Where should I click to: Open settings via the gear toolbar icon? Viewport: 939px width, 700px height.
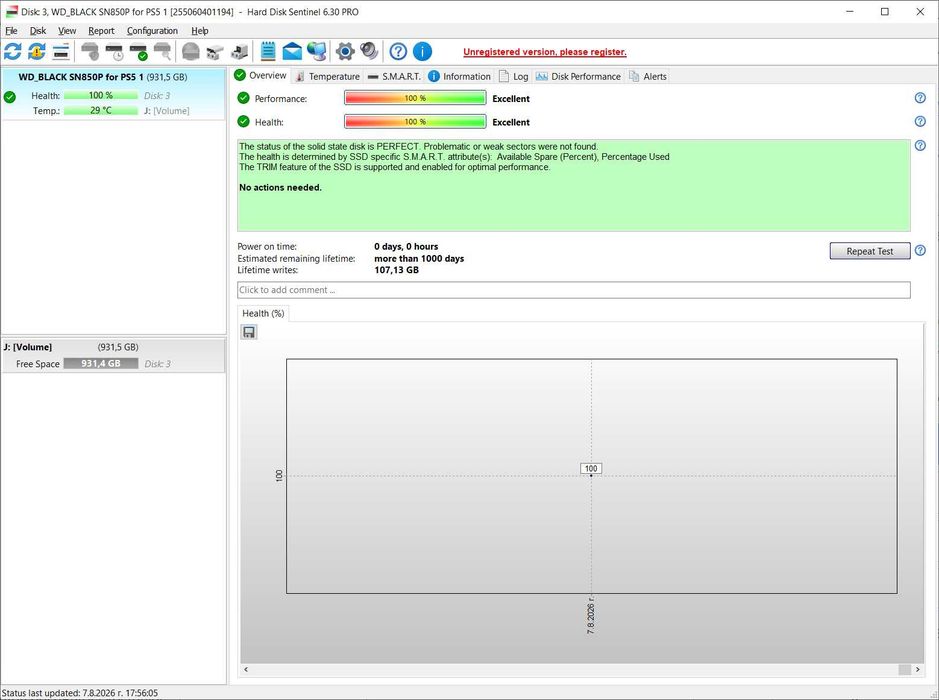click(x=345, y=51)
